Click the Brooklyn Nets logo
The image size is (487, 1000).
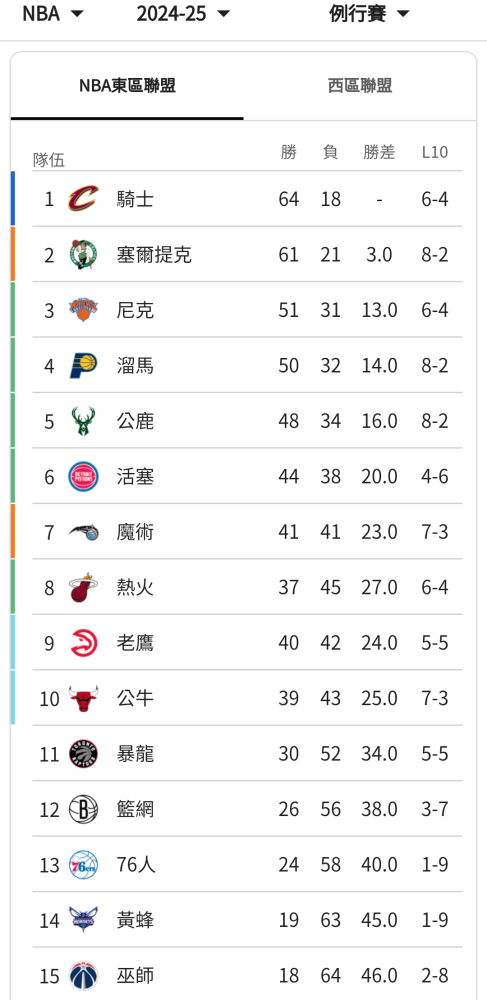pos(84,809)
